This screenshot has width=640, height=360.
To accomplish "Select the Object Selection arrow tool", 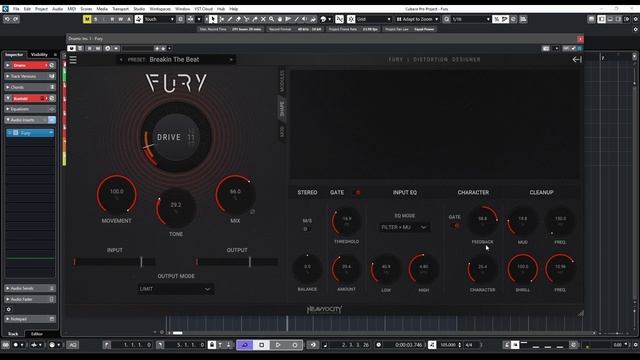I will [x=213, y=19].
